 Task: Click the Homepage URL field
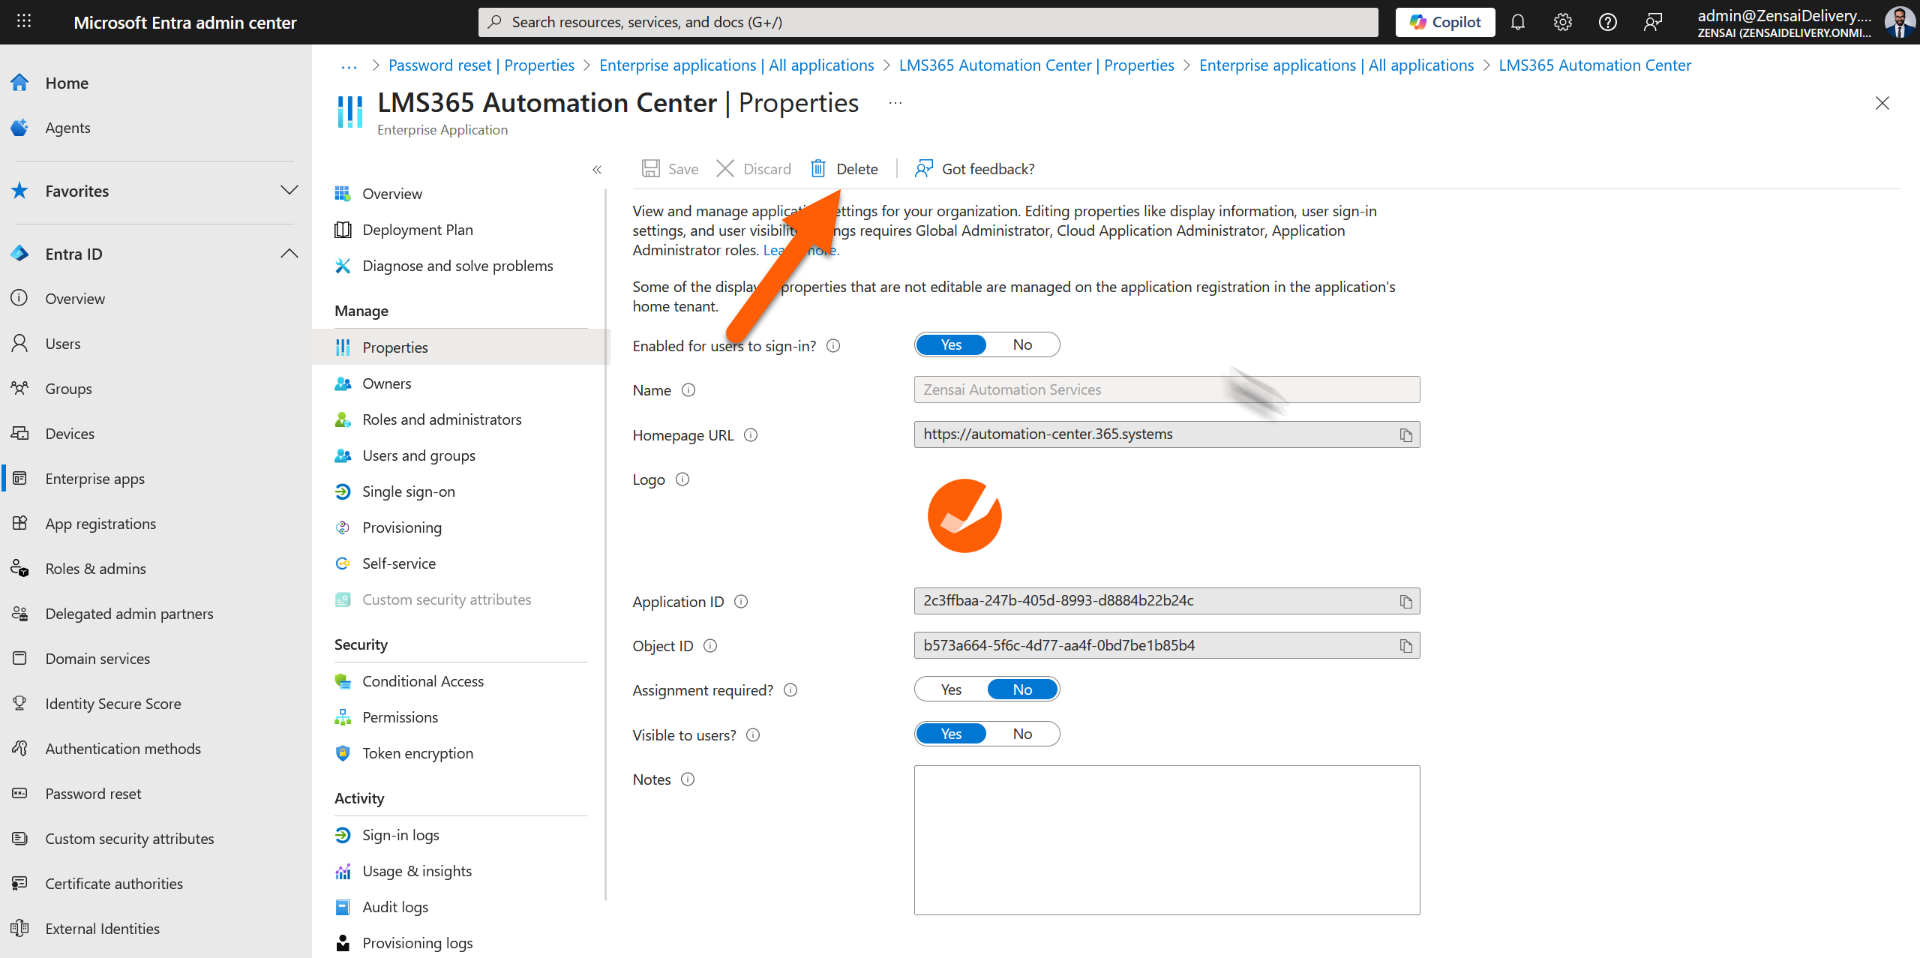(x=1166, y=435)
